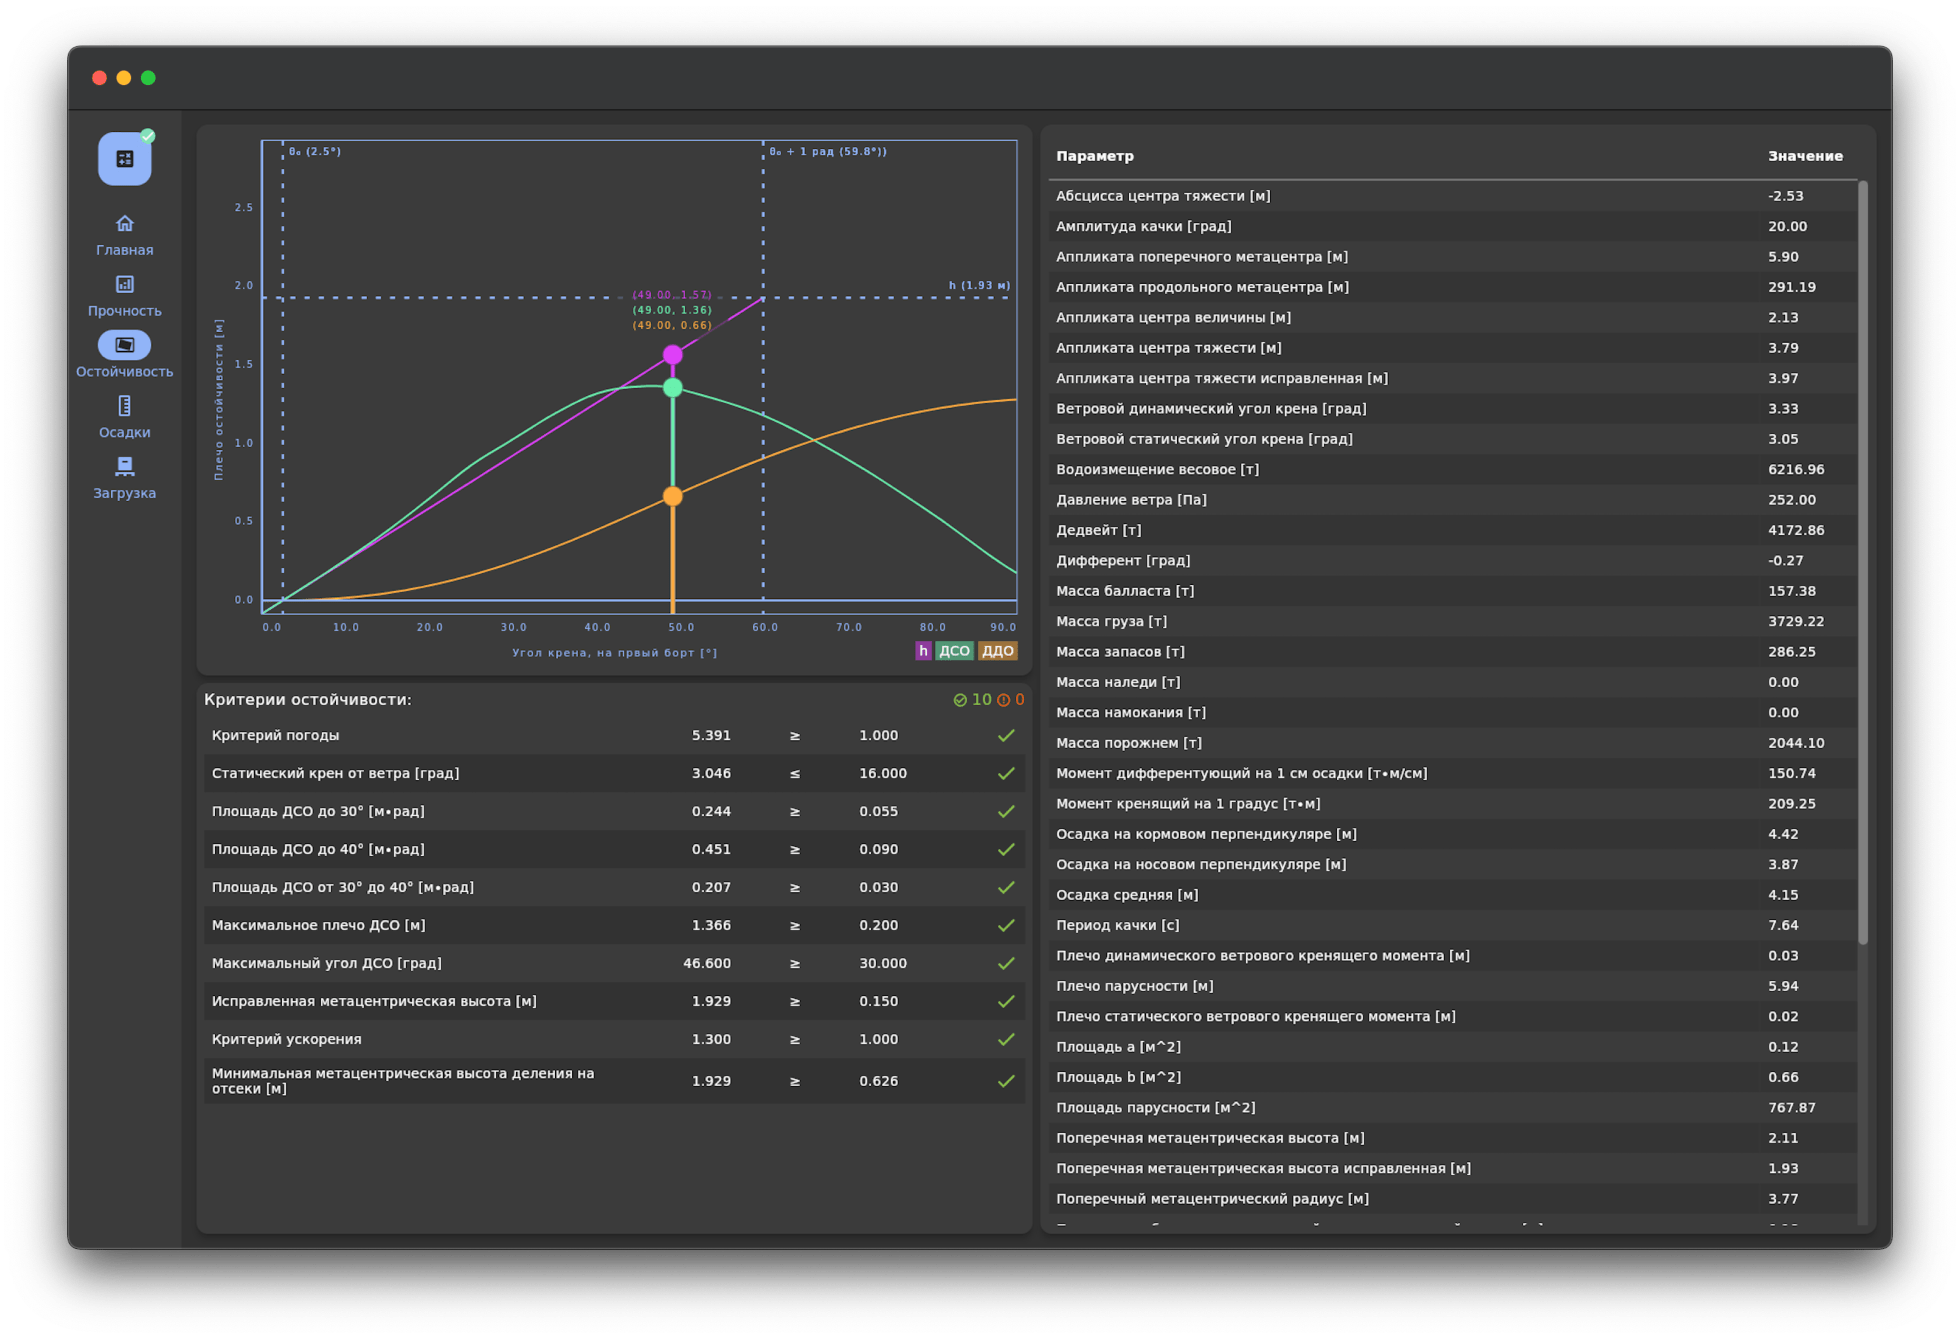The height and width of the screenshot is (1339, 1960).
Task: Toggle the h curve legend button
Action: click(923, 651)
